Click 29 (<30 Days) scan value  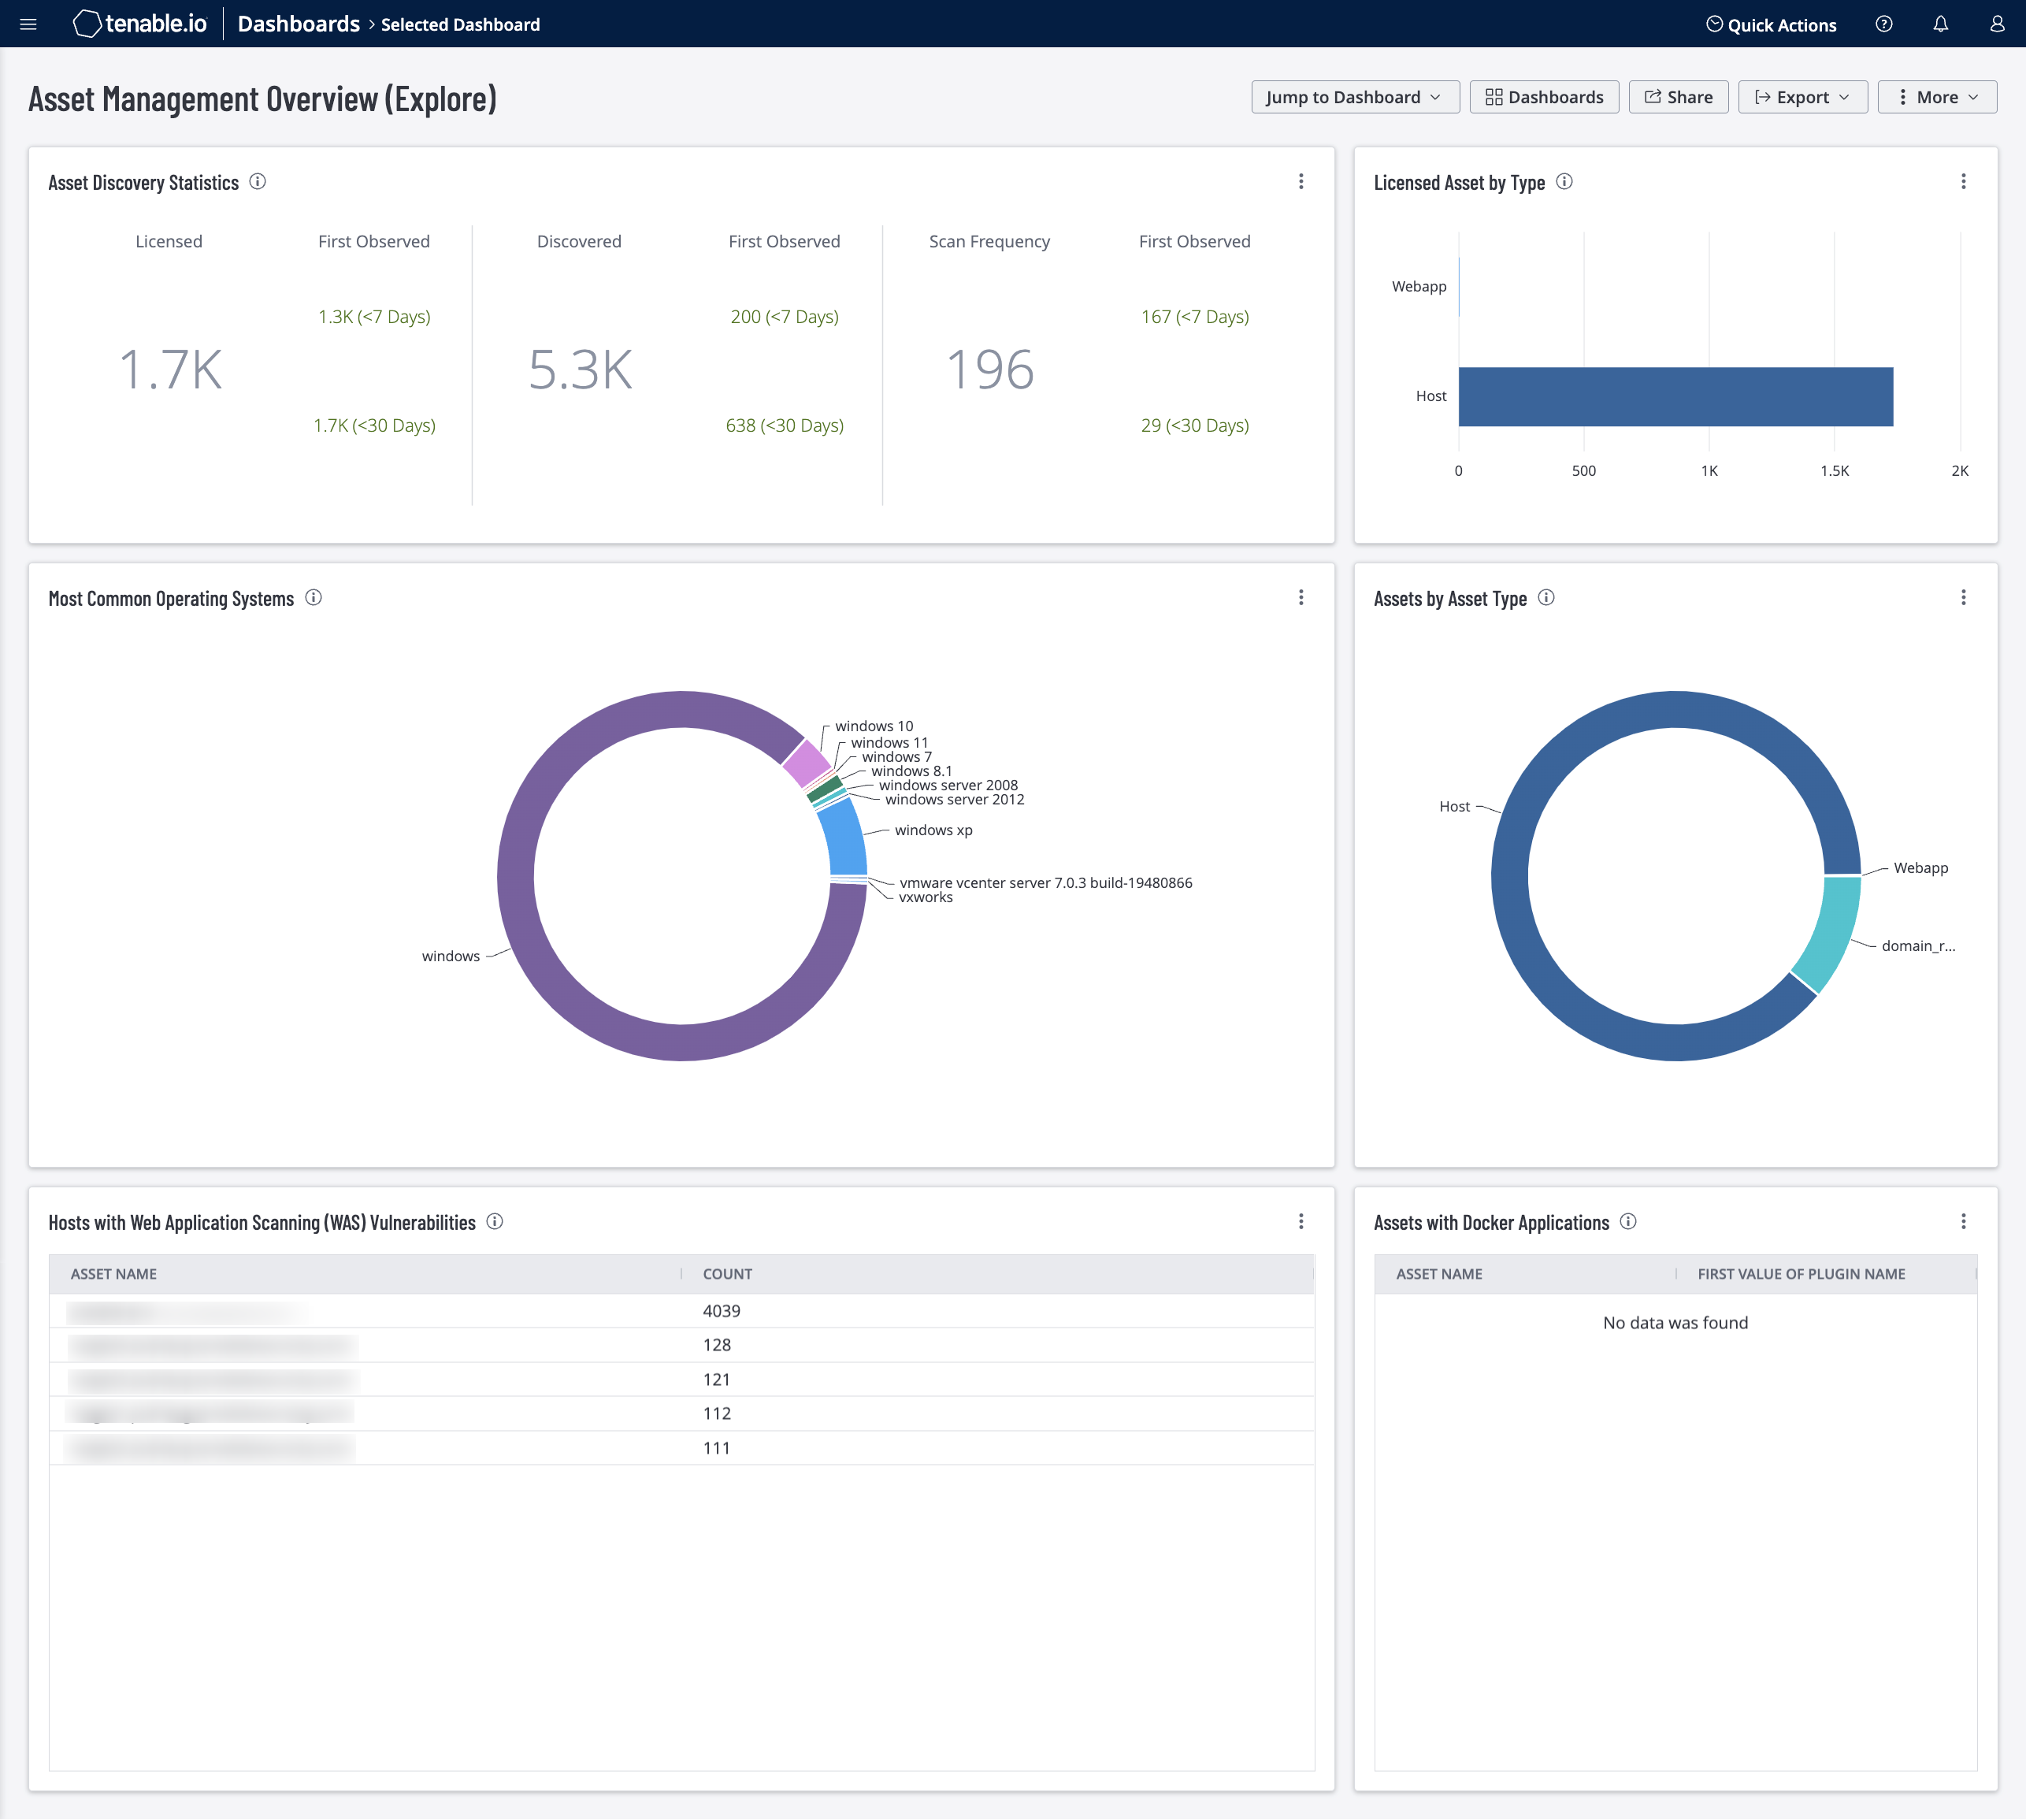coord(1195,425)
